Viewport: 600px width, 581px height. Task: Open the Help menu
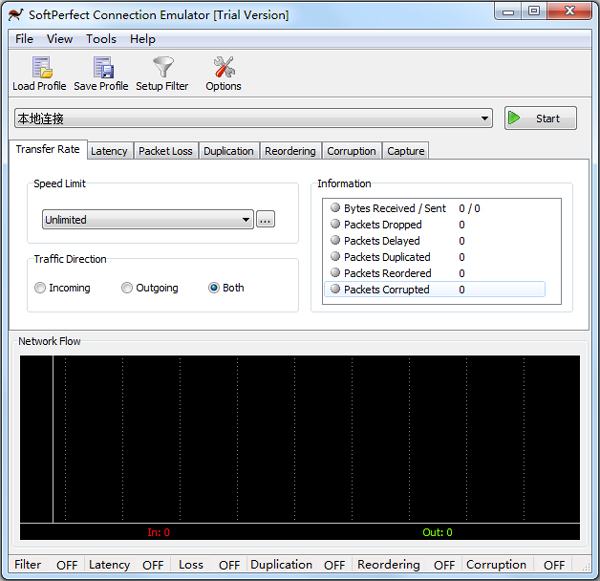tap(143, 39)
